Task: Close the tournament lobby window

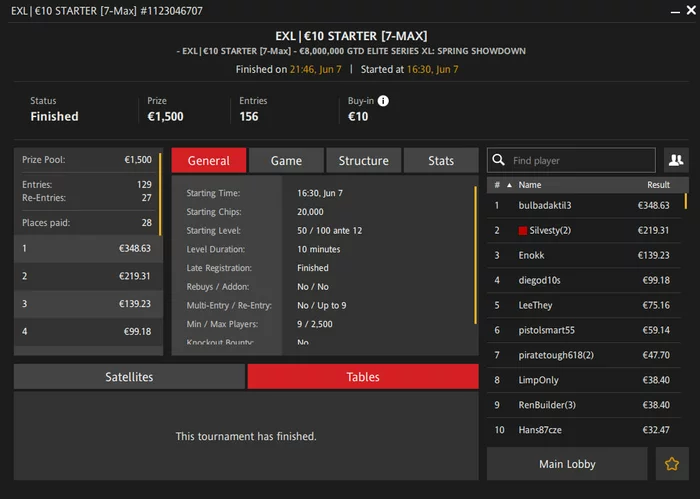Action: point(691,10)
